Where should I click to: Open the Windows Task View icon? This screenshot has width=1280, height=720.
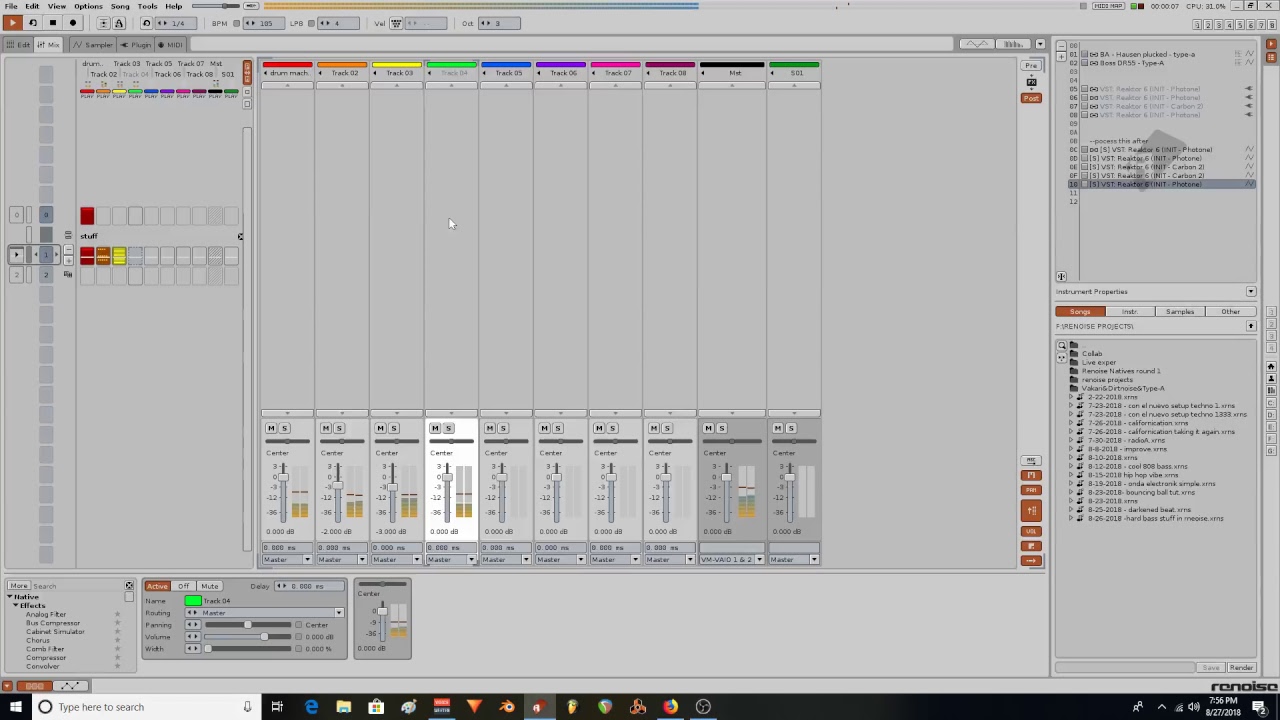[x=277, y=707]
